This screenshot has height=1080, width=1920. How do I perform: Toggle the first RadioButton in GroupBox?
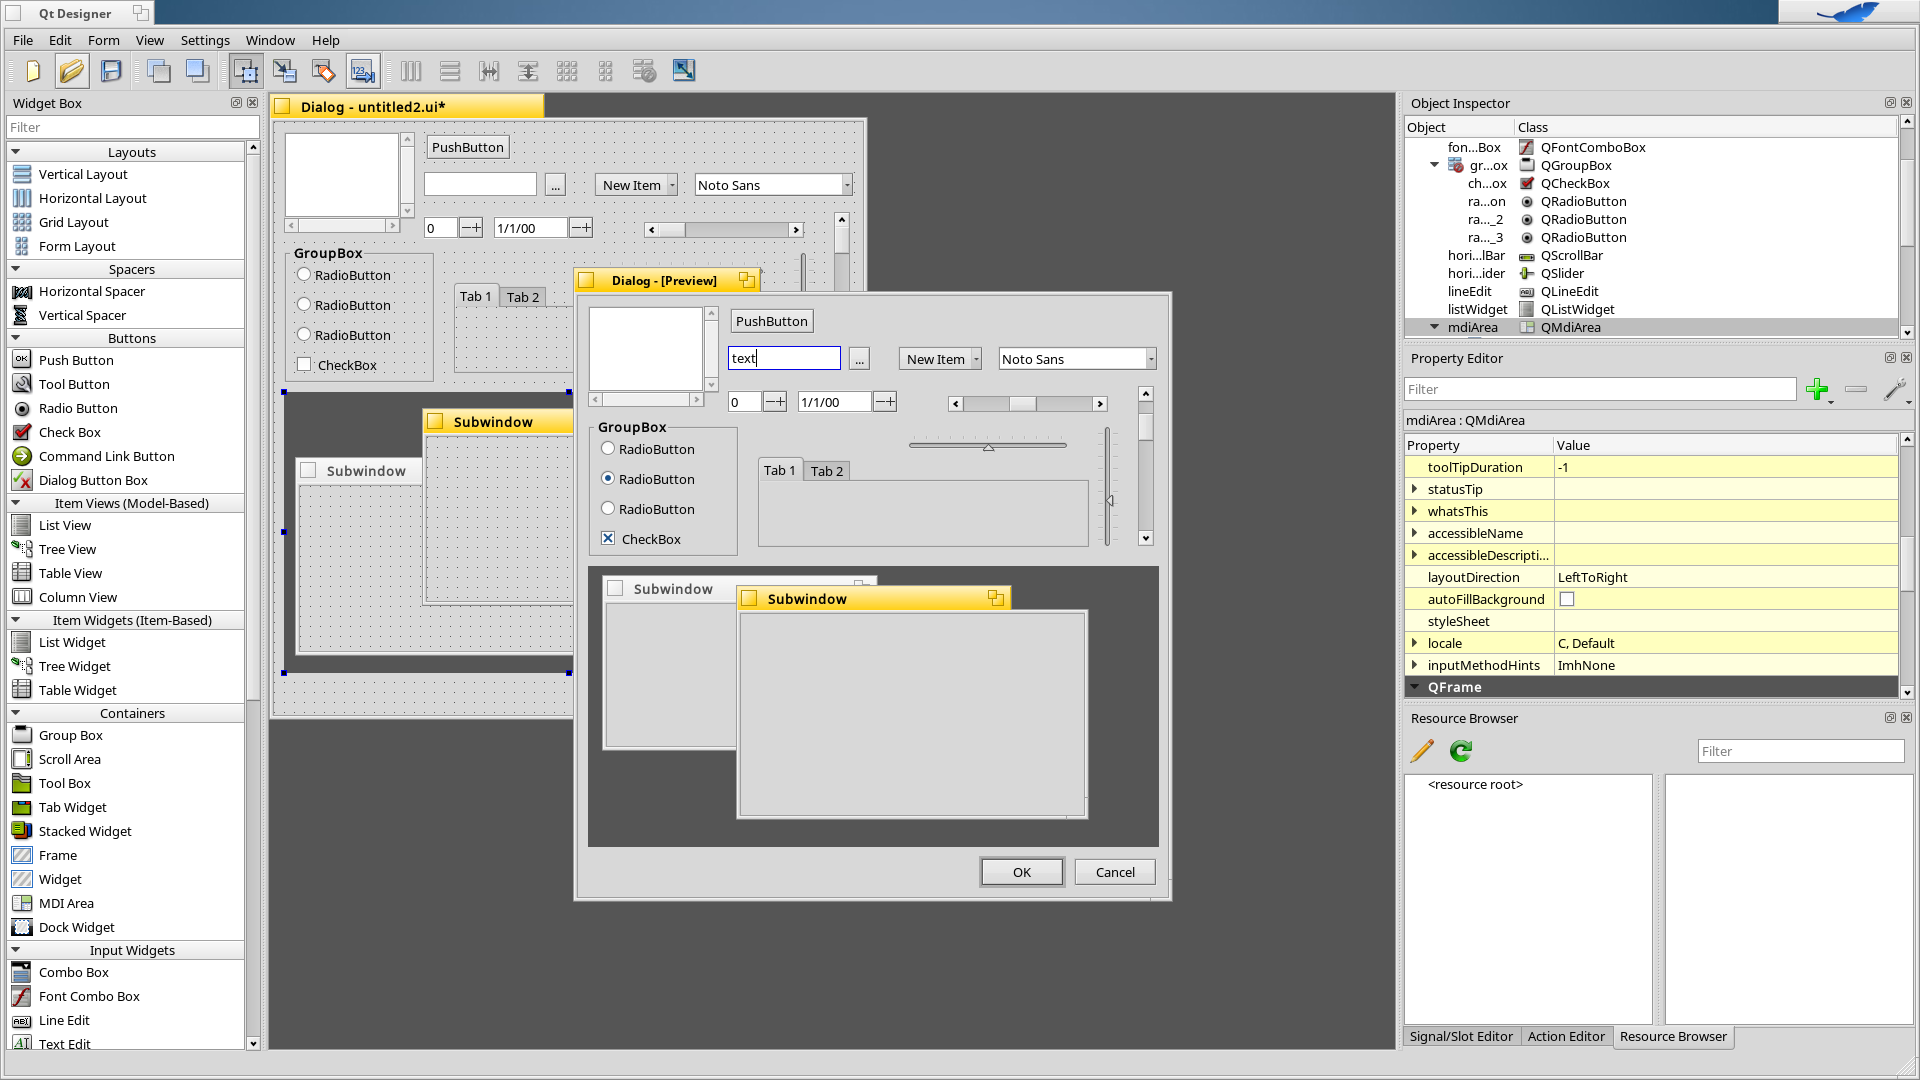pos(608,448)
